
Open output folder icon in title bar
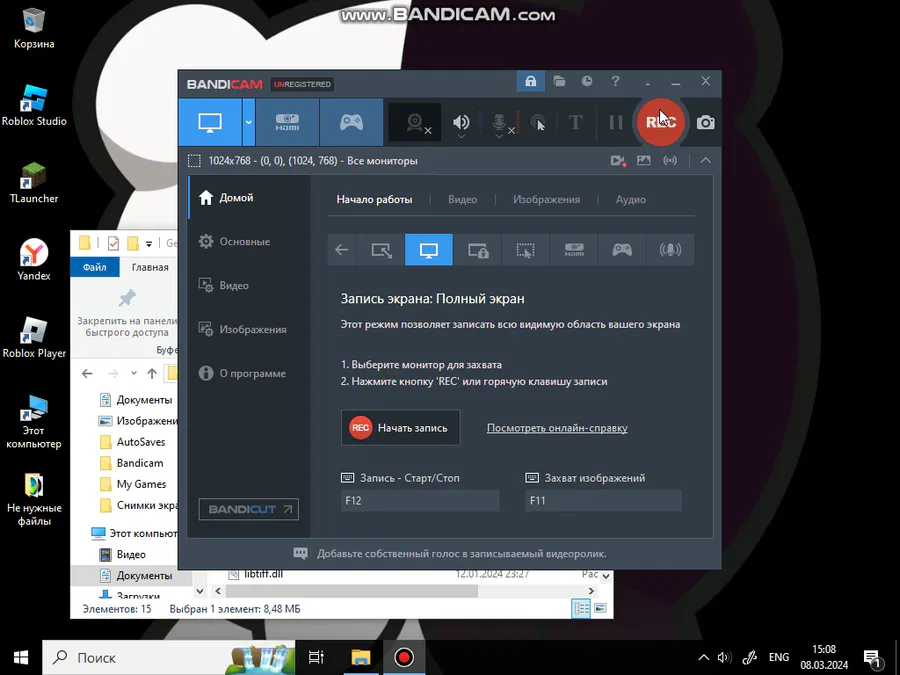[x=559, y=81]
